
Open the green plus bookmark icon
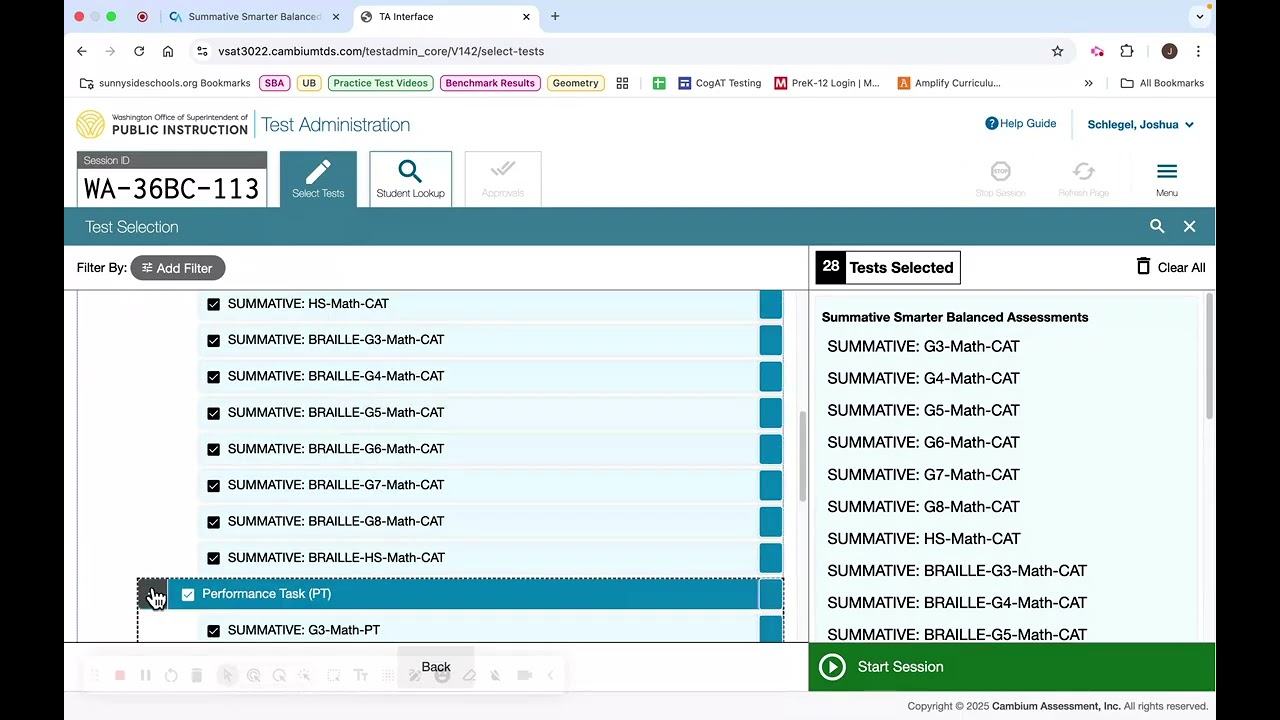[x=659, y=83]
